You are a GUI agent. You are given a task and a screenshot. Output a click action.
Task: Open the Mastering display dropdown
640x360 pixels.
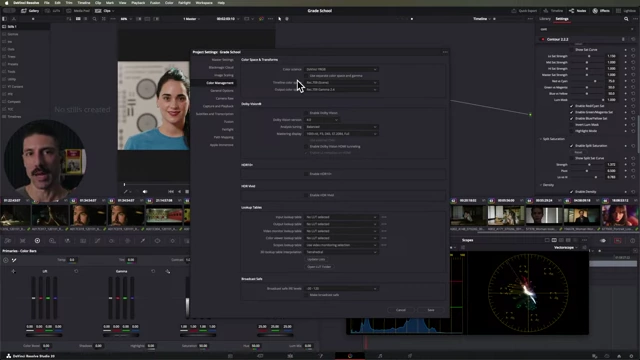click(341, 134)
